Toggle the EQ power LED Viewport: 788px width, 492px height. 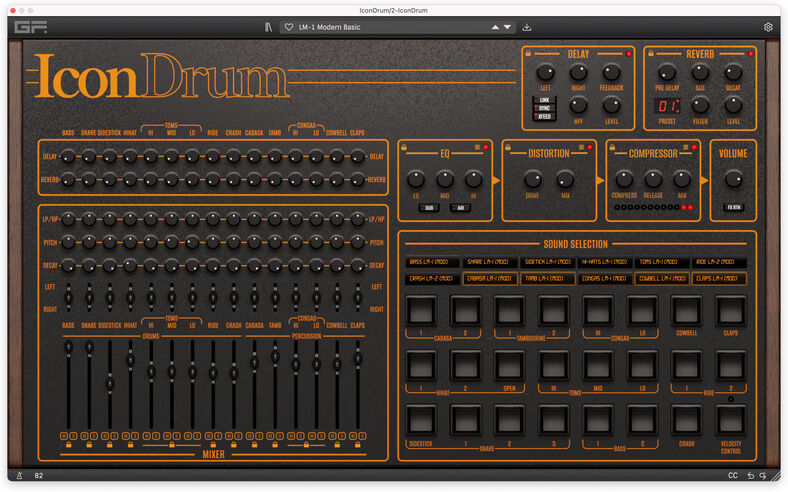(x=485, y=147)
